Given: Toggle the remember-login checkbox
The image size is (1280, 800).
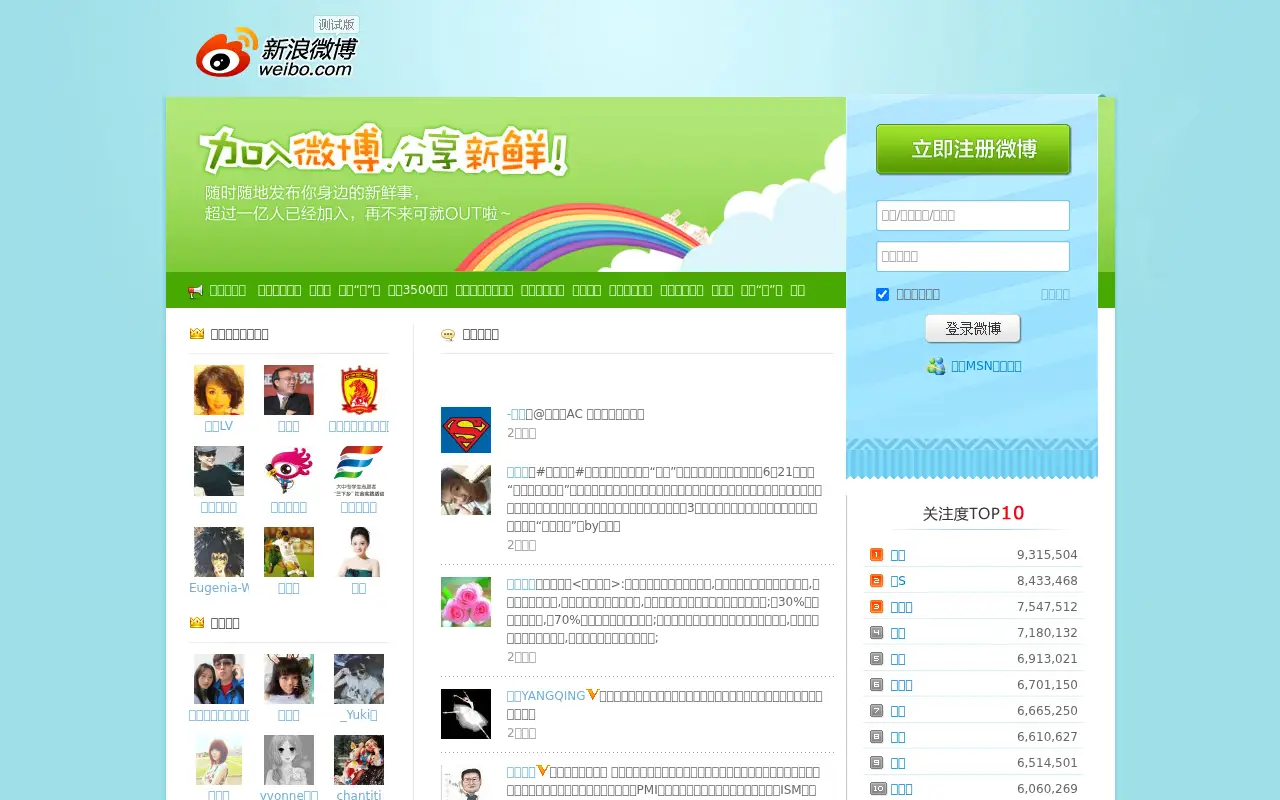Looking at the screenshot, I should (x=882, y=294).
